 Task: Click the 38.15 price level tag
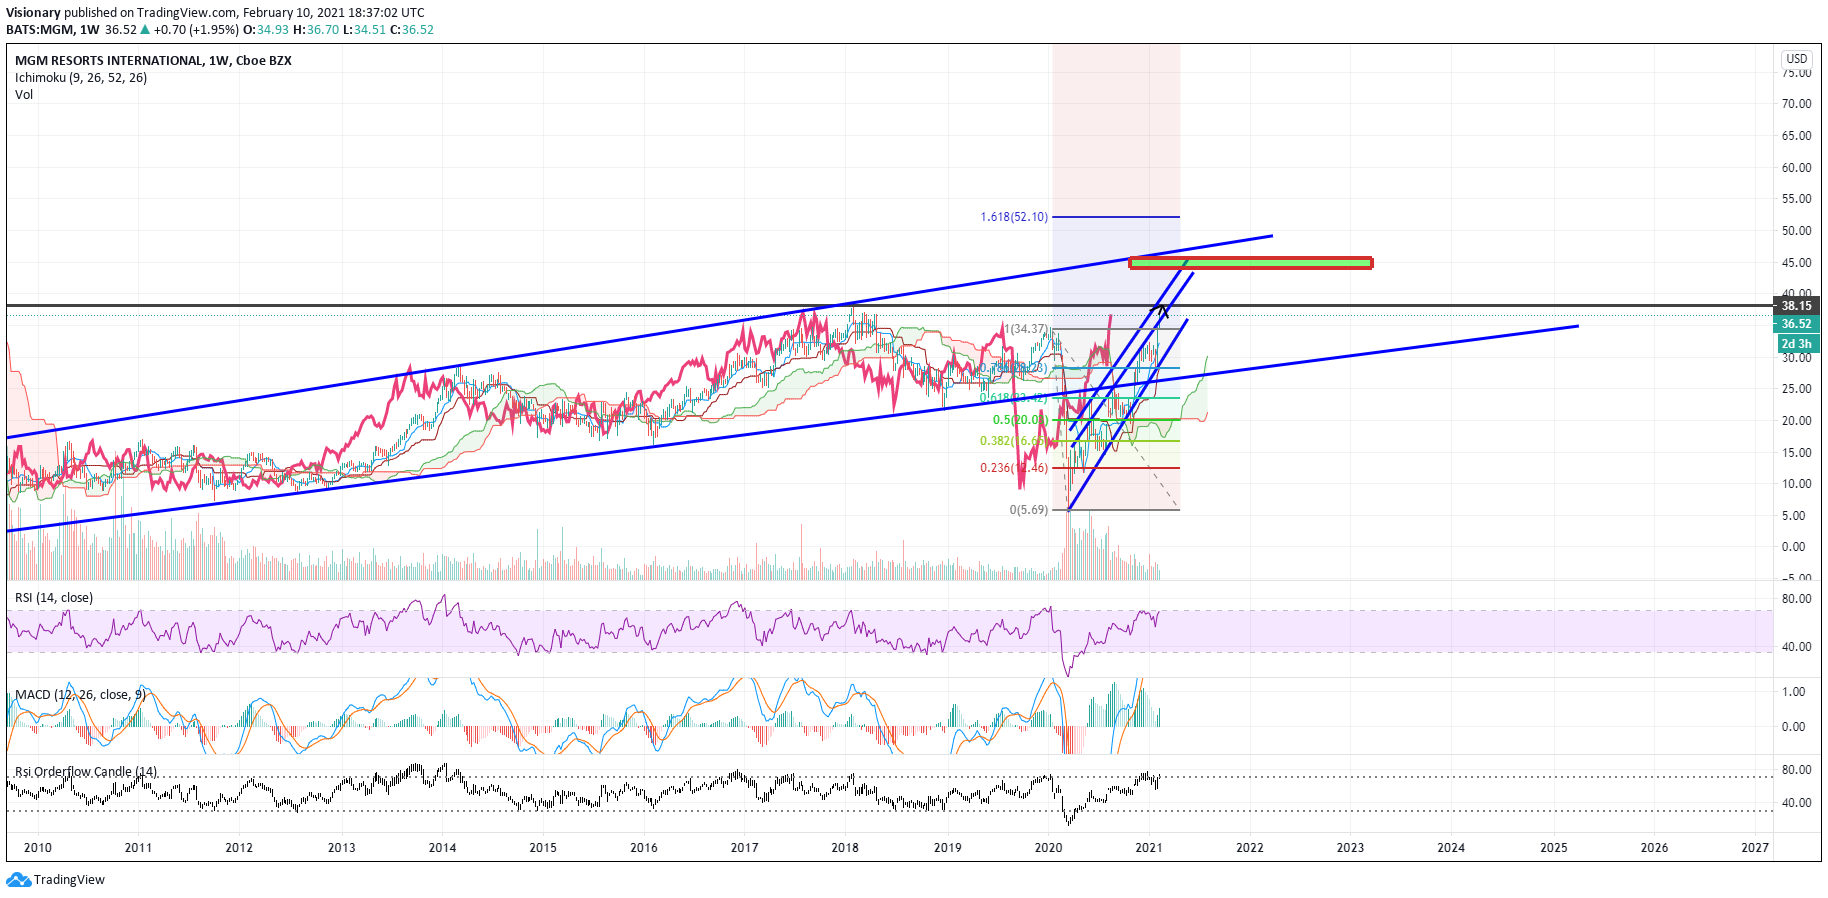pyautogui.click(x=1796, y=306)
